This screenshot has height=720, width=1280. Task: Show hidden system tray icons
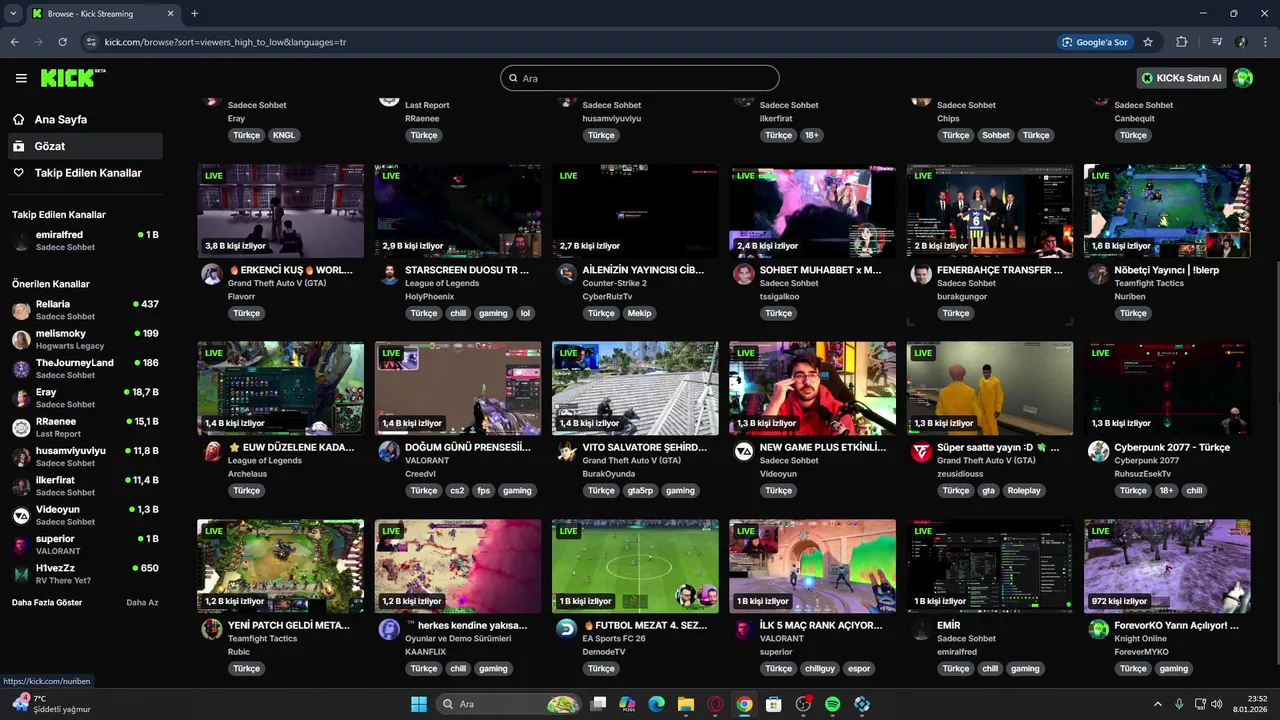tap(1158, 704)
